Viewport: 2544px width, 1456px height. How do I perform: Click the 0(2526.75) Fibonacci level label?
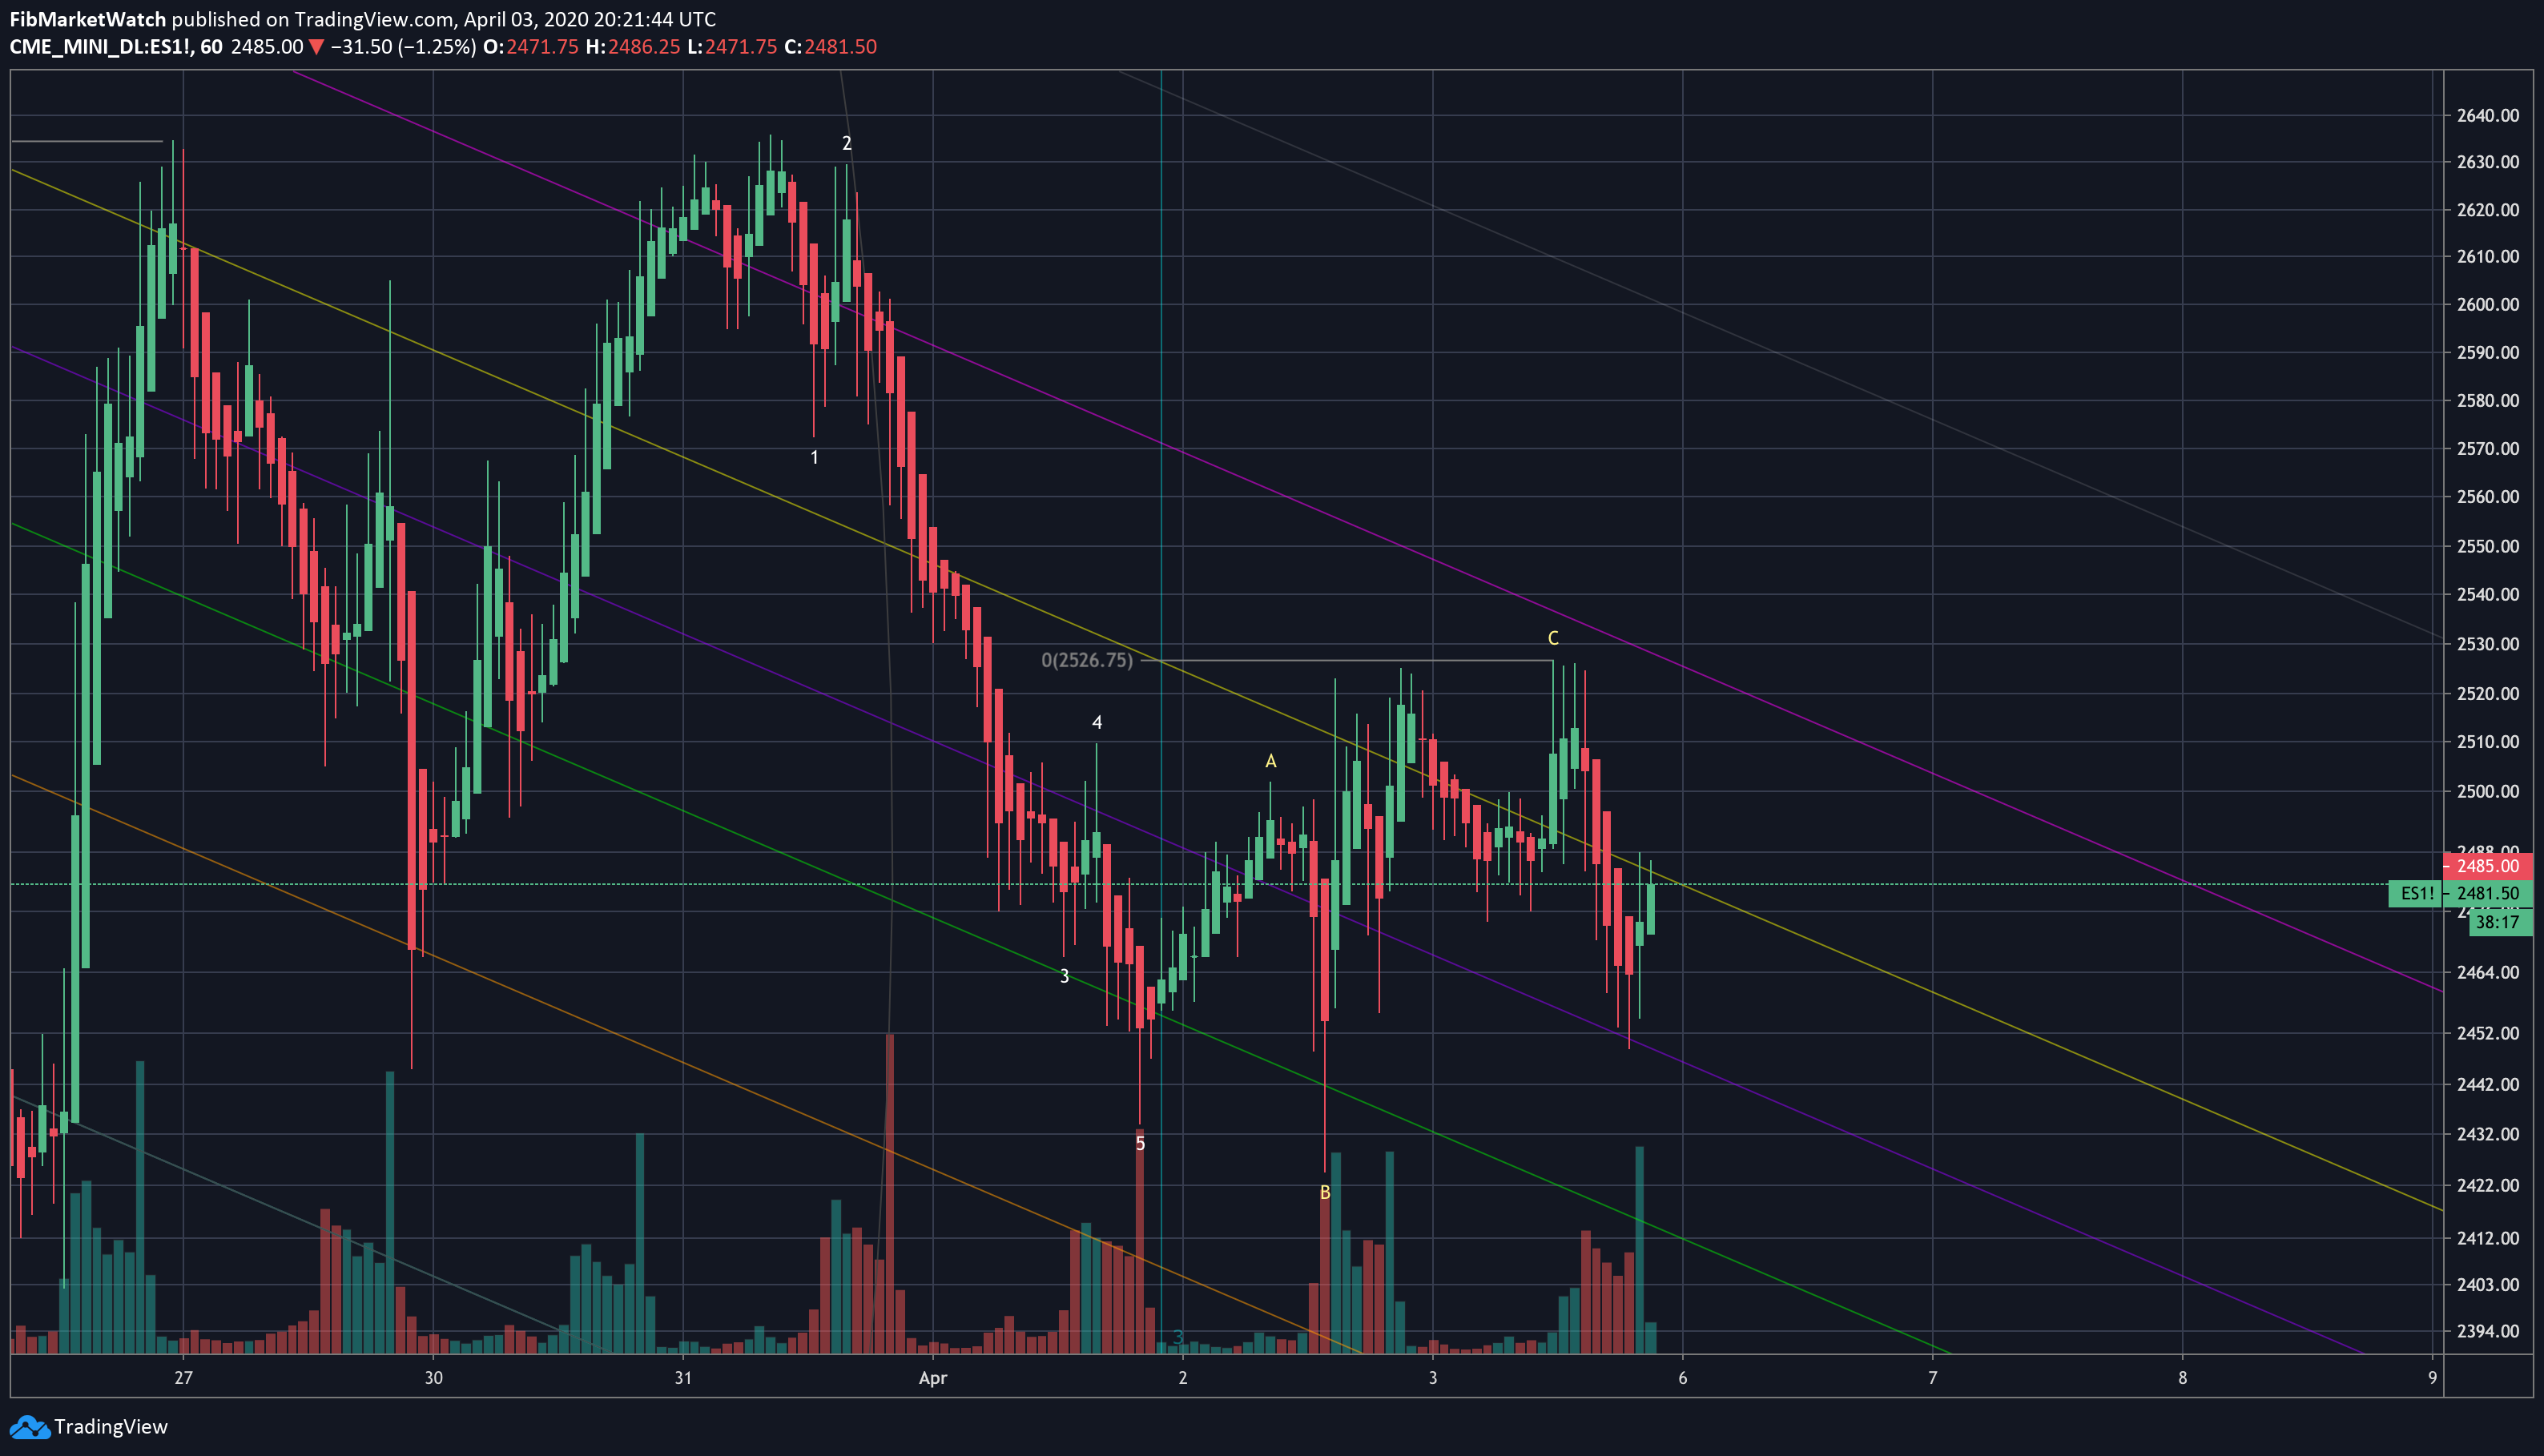pos(1087,660)
